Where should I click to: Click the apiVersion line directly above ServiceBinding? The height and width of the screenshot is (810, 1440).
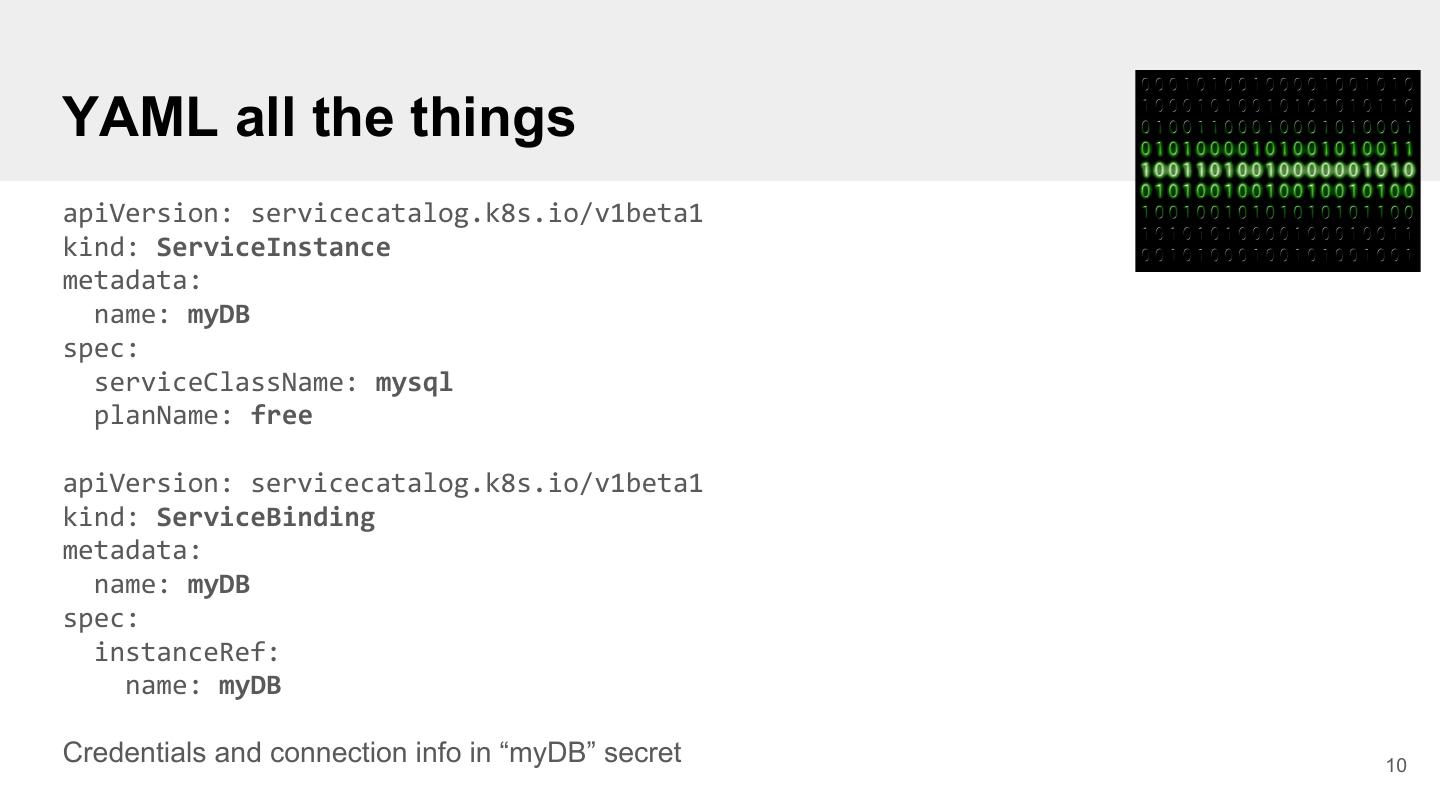coord(382,483)
